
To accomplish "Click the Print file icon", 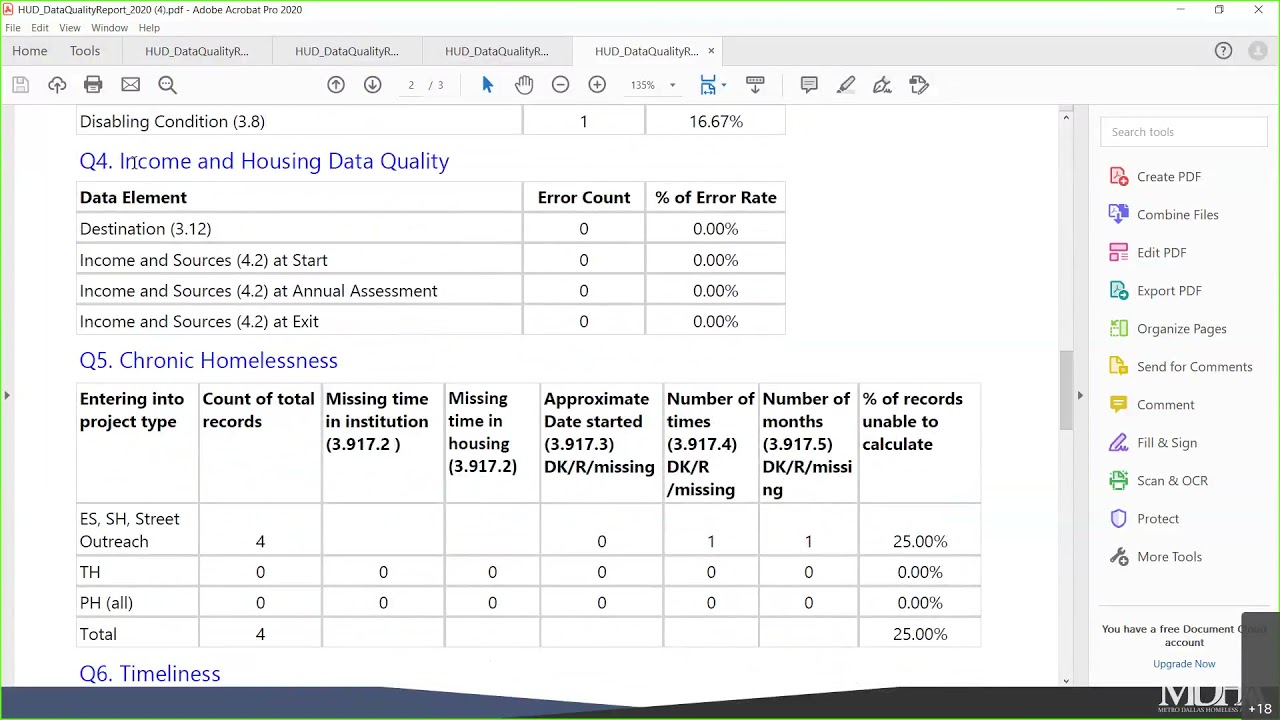I will (x=93, y=85).
